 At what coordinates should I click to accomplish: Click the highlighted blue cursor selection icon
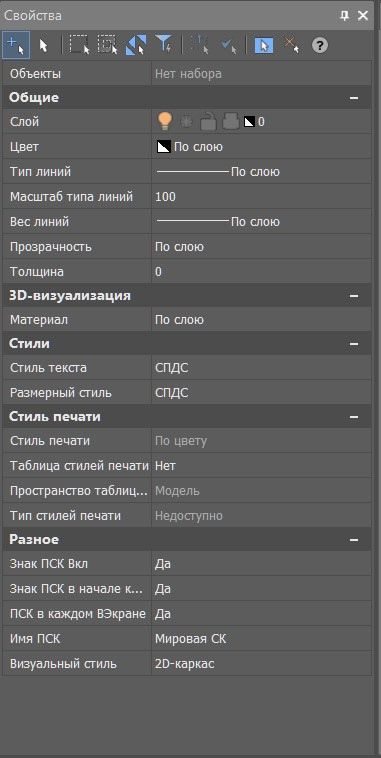[x=264, y=45]
